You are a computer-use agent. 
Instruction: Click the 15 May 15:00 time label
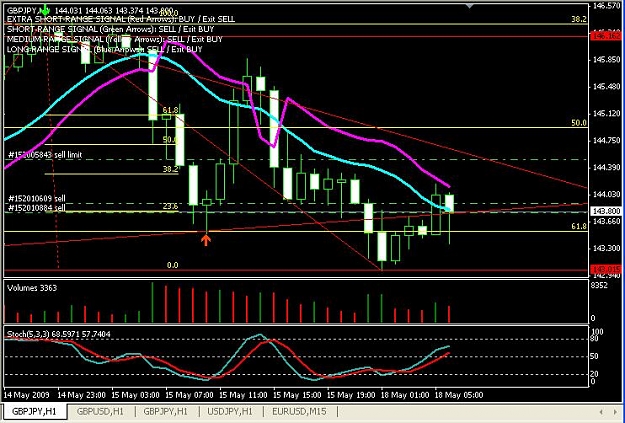[x=297, y=395]
